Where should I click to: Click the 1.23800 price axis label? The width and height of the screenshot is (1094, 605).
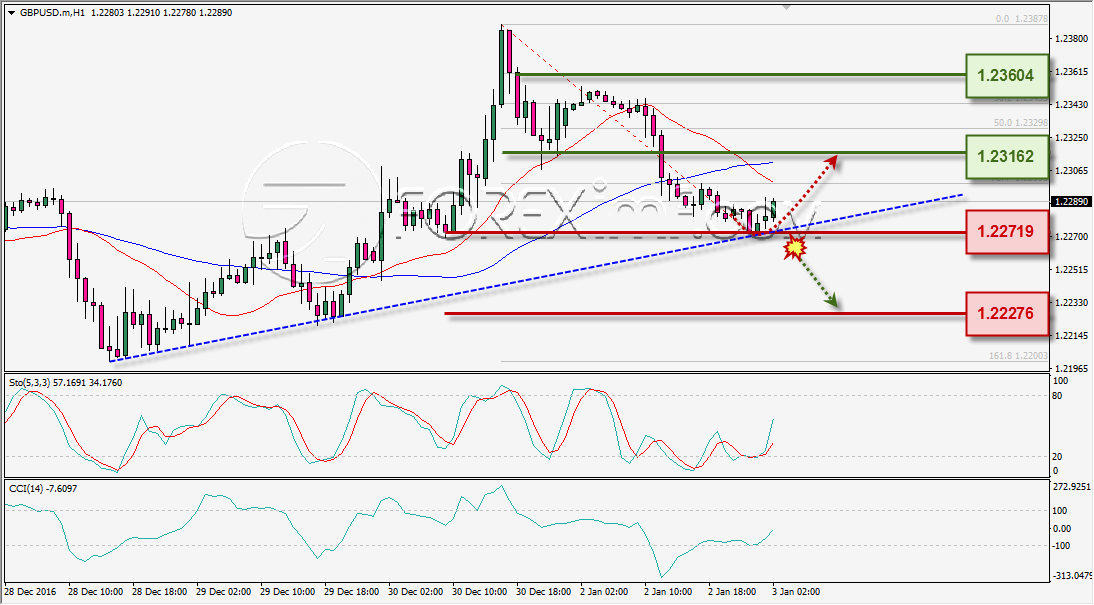[x=1071, y=39]
